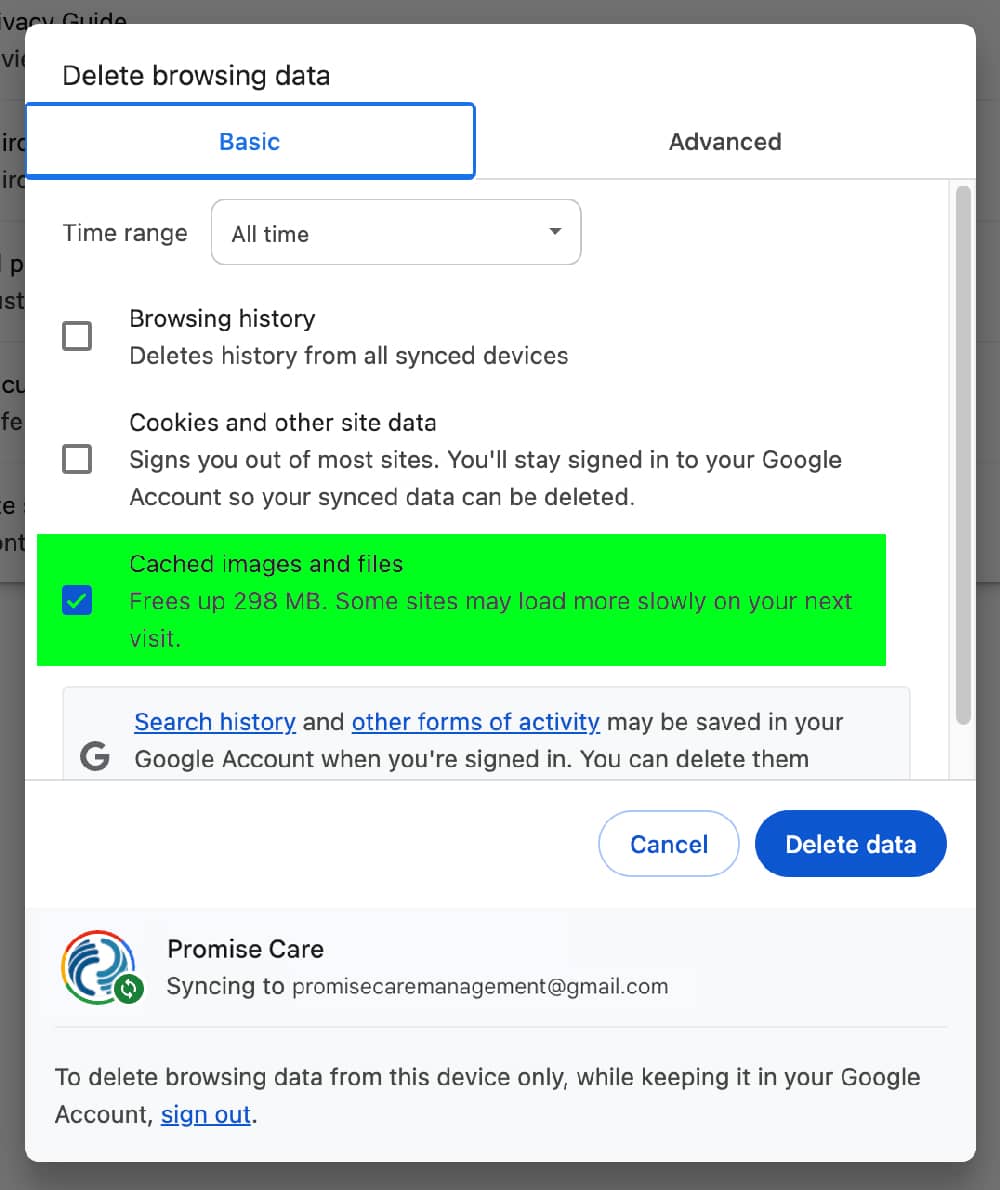1000x1190 pixels.
Task: Click the dropdown arrow next to All time
Action: point(554,232)
